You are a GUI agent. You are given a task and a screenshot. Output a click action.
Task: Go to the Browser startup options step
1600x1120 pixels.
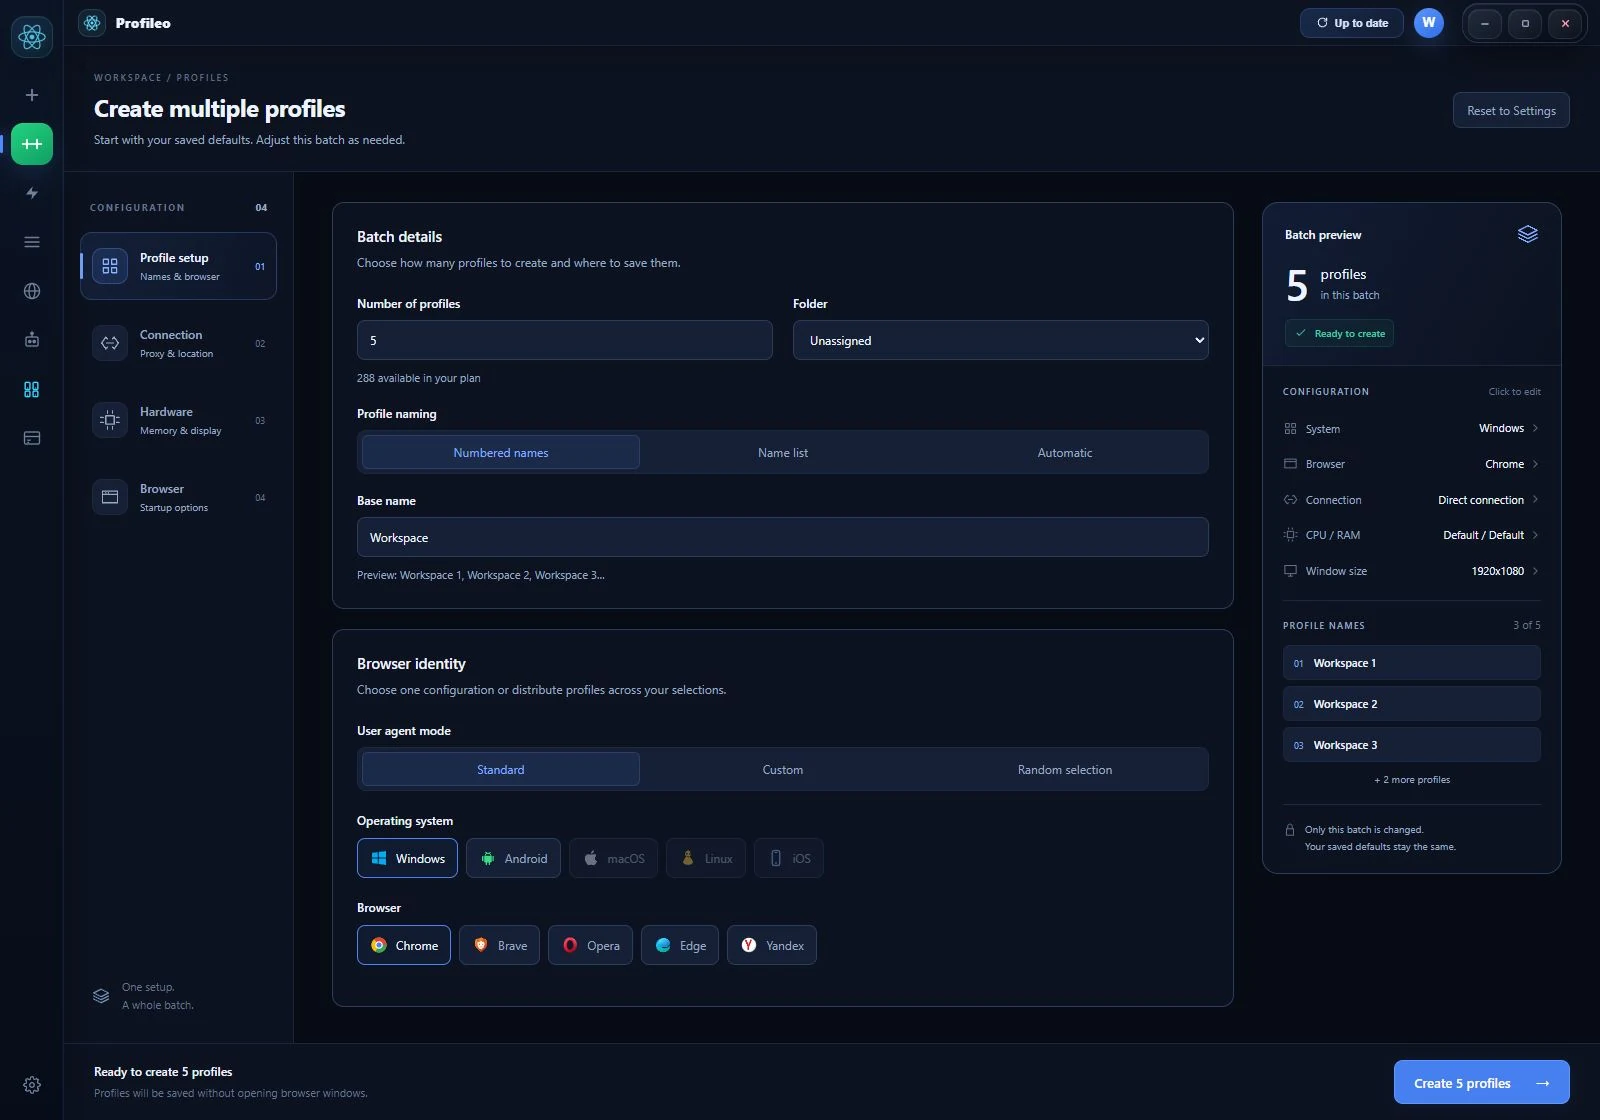point(178,497)
